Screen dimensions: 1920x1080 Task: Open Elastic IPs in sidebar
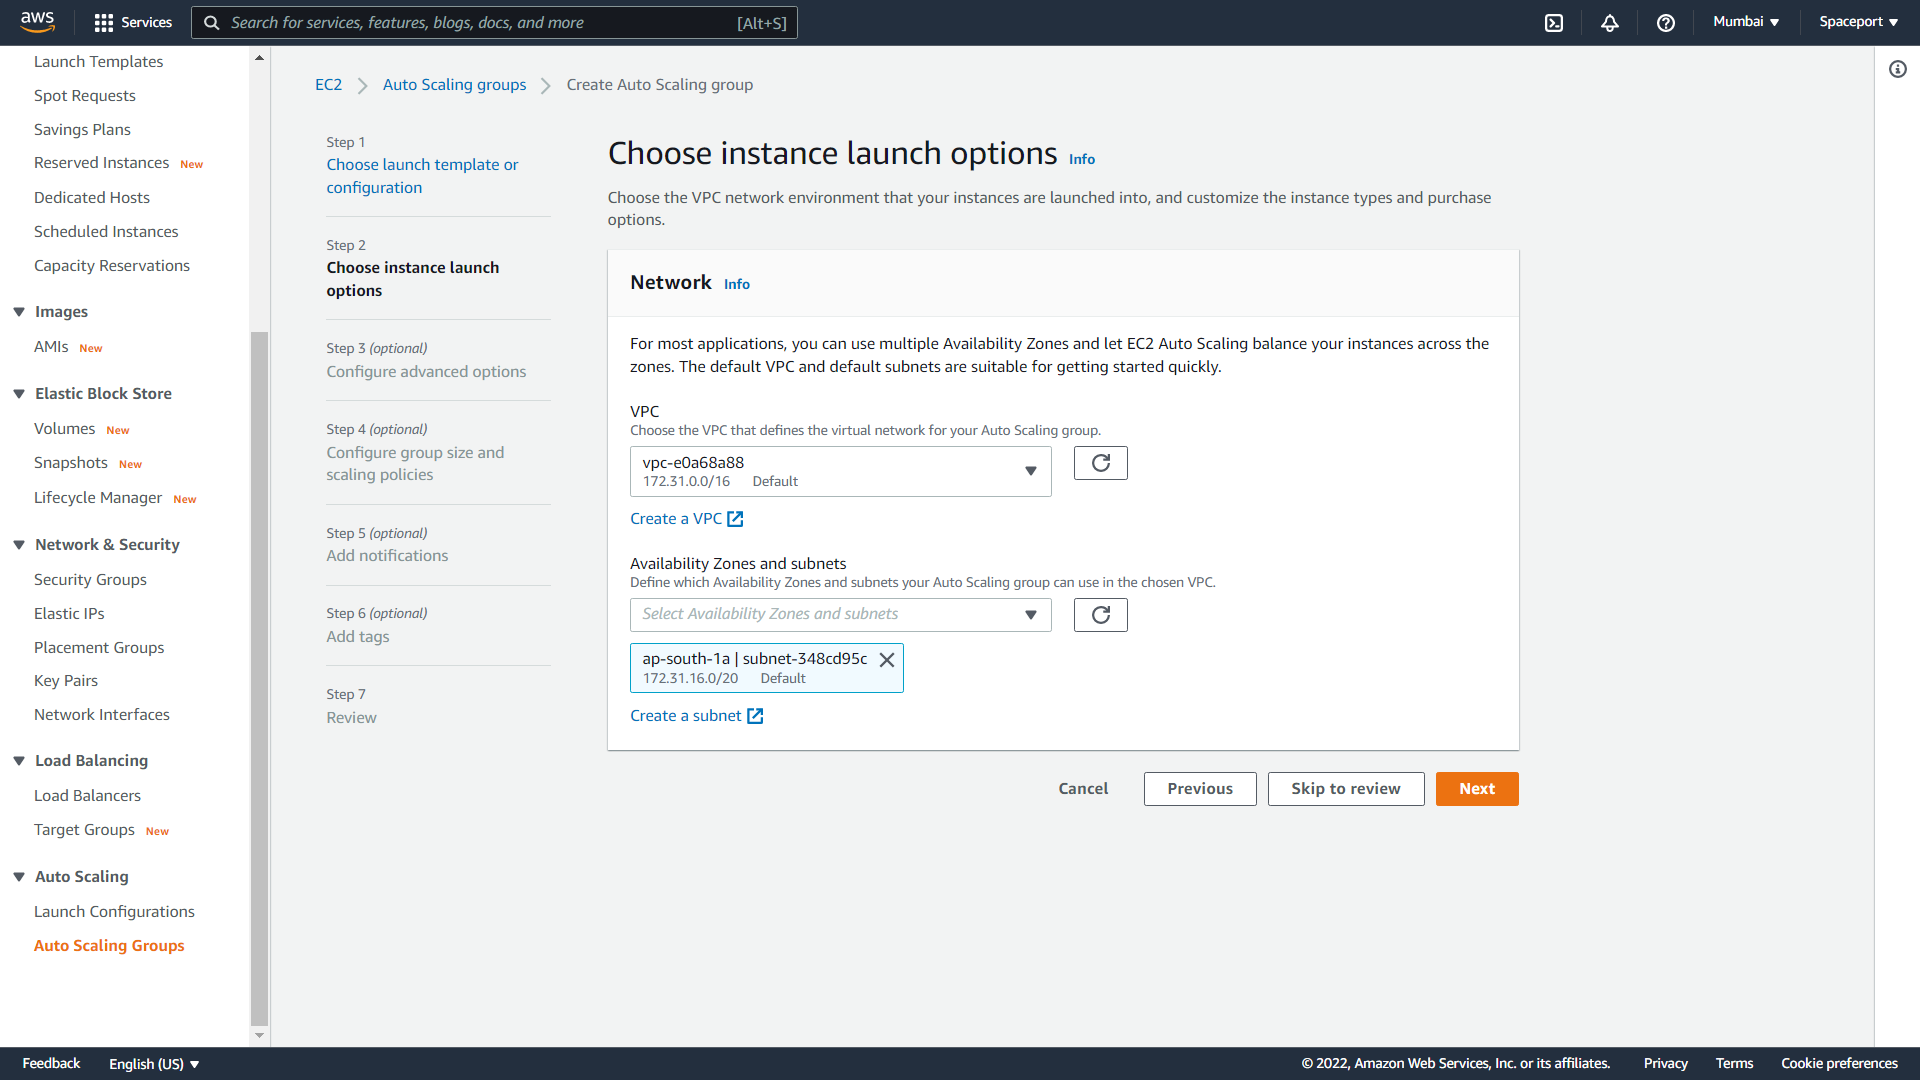69,614
